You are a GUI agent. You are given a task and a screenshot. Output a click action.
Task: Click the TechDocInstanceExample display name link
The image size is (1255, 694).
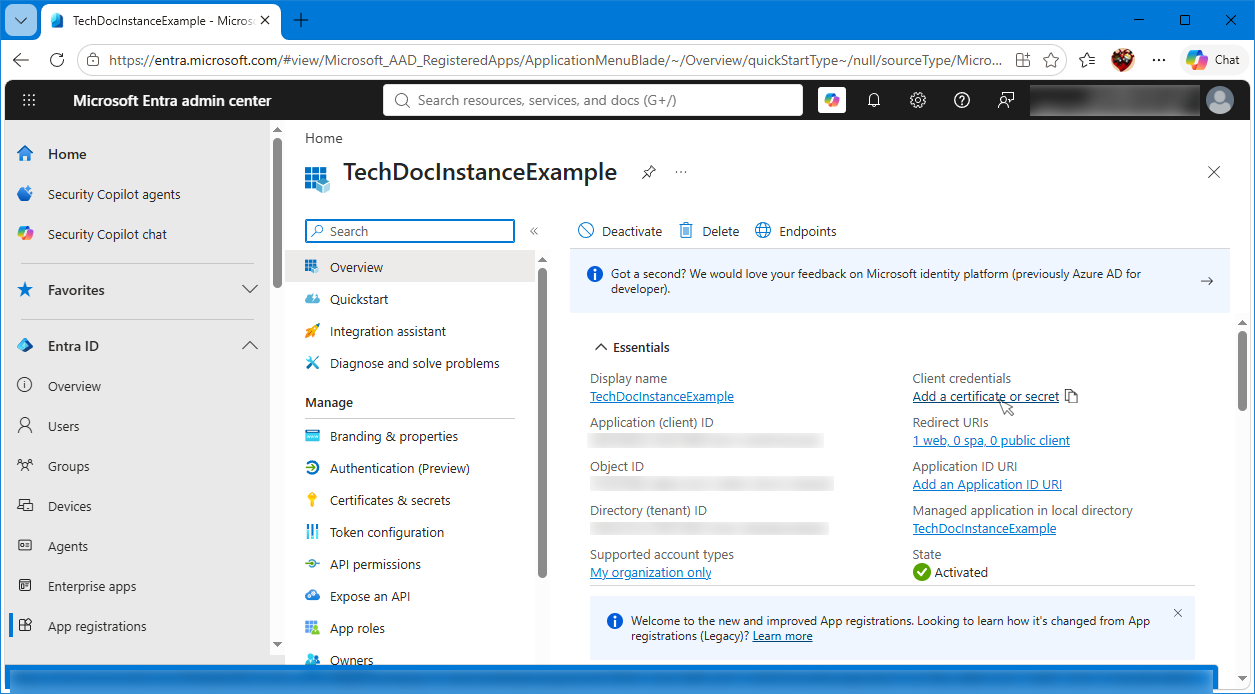[x=662, y=397]
